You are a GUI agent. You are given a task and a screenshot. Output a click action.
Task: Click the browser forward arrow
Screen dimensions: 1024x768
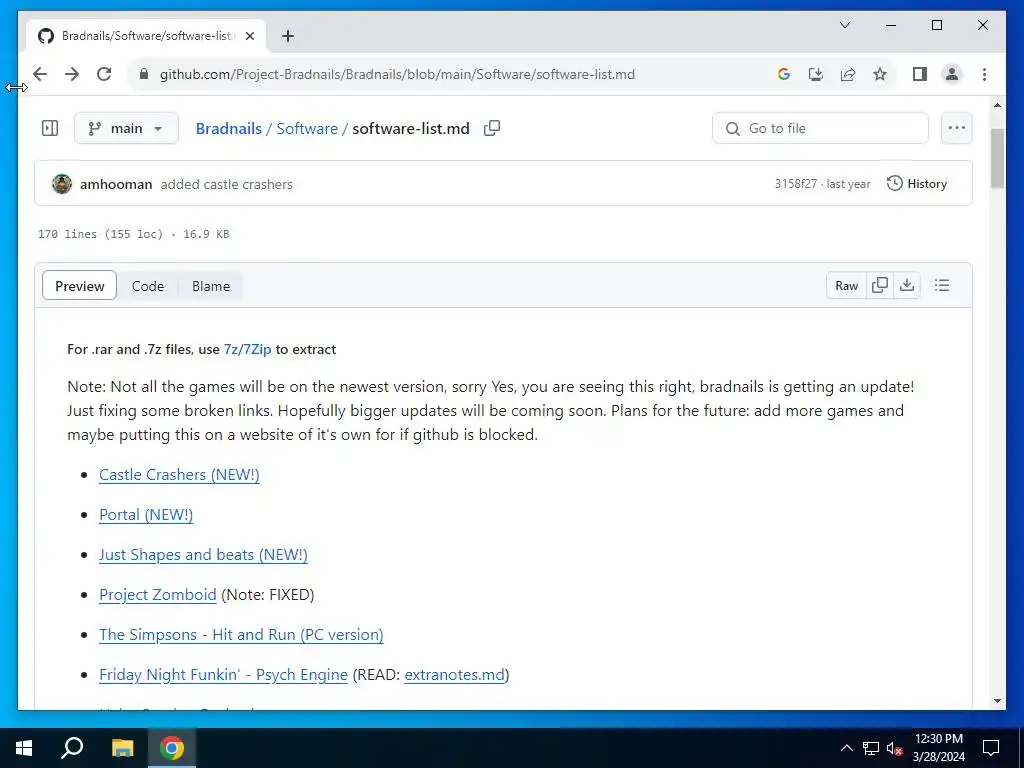[x=72, y=74]
